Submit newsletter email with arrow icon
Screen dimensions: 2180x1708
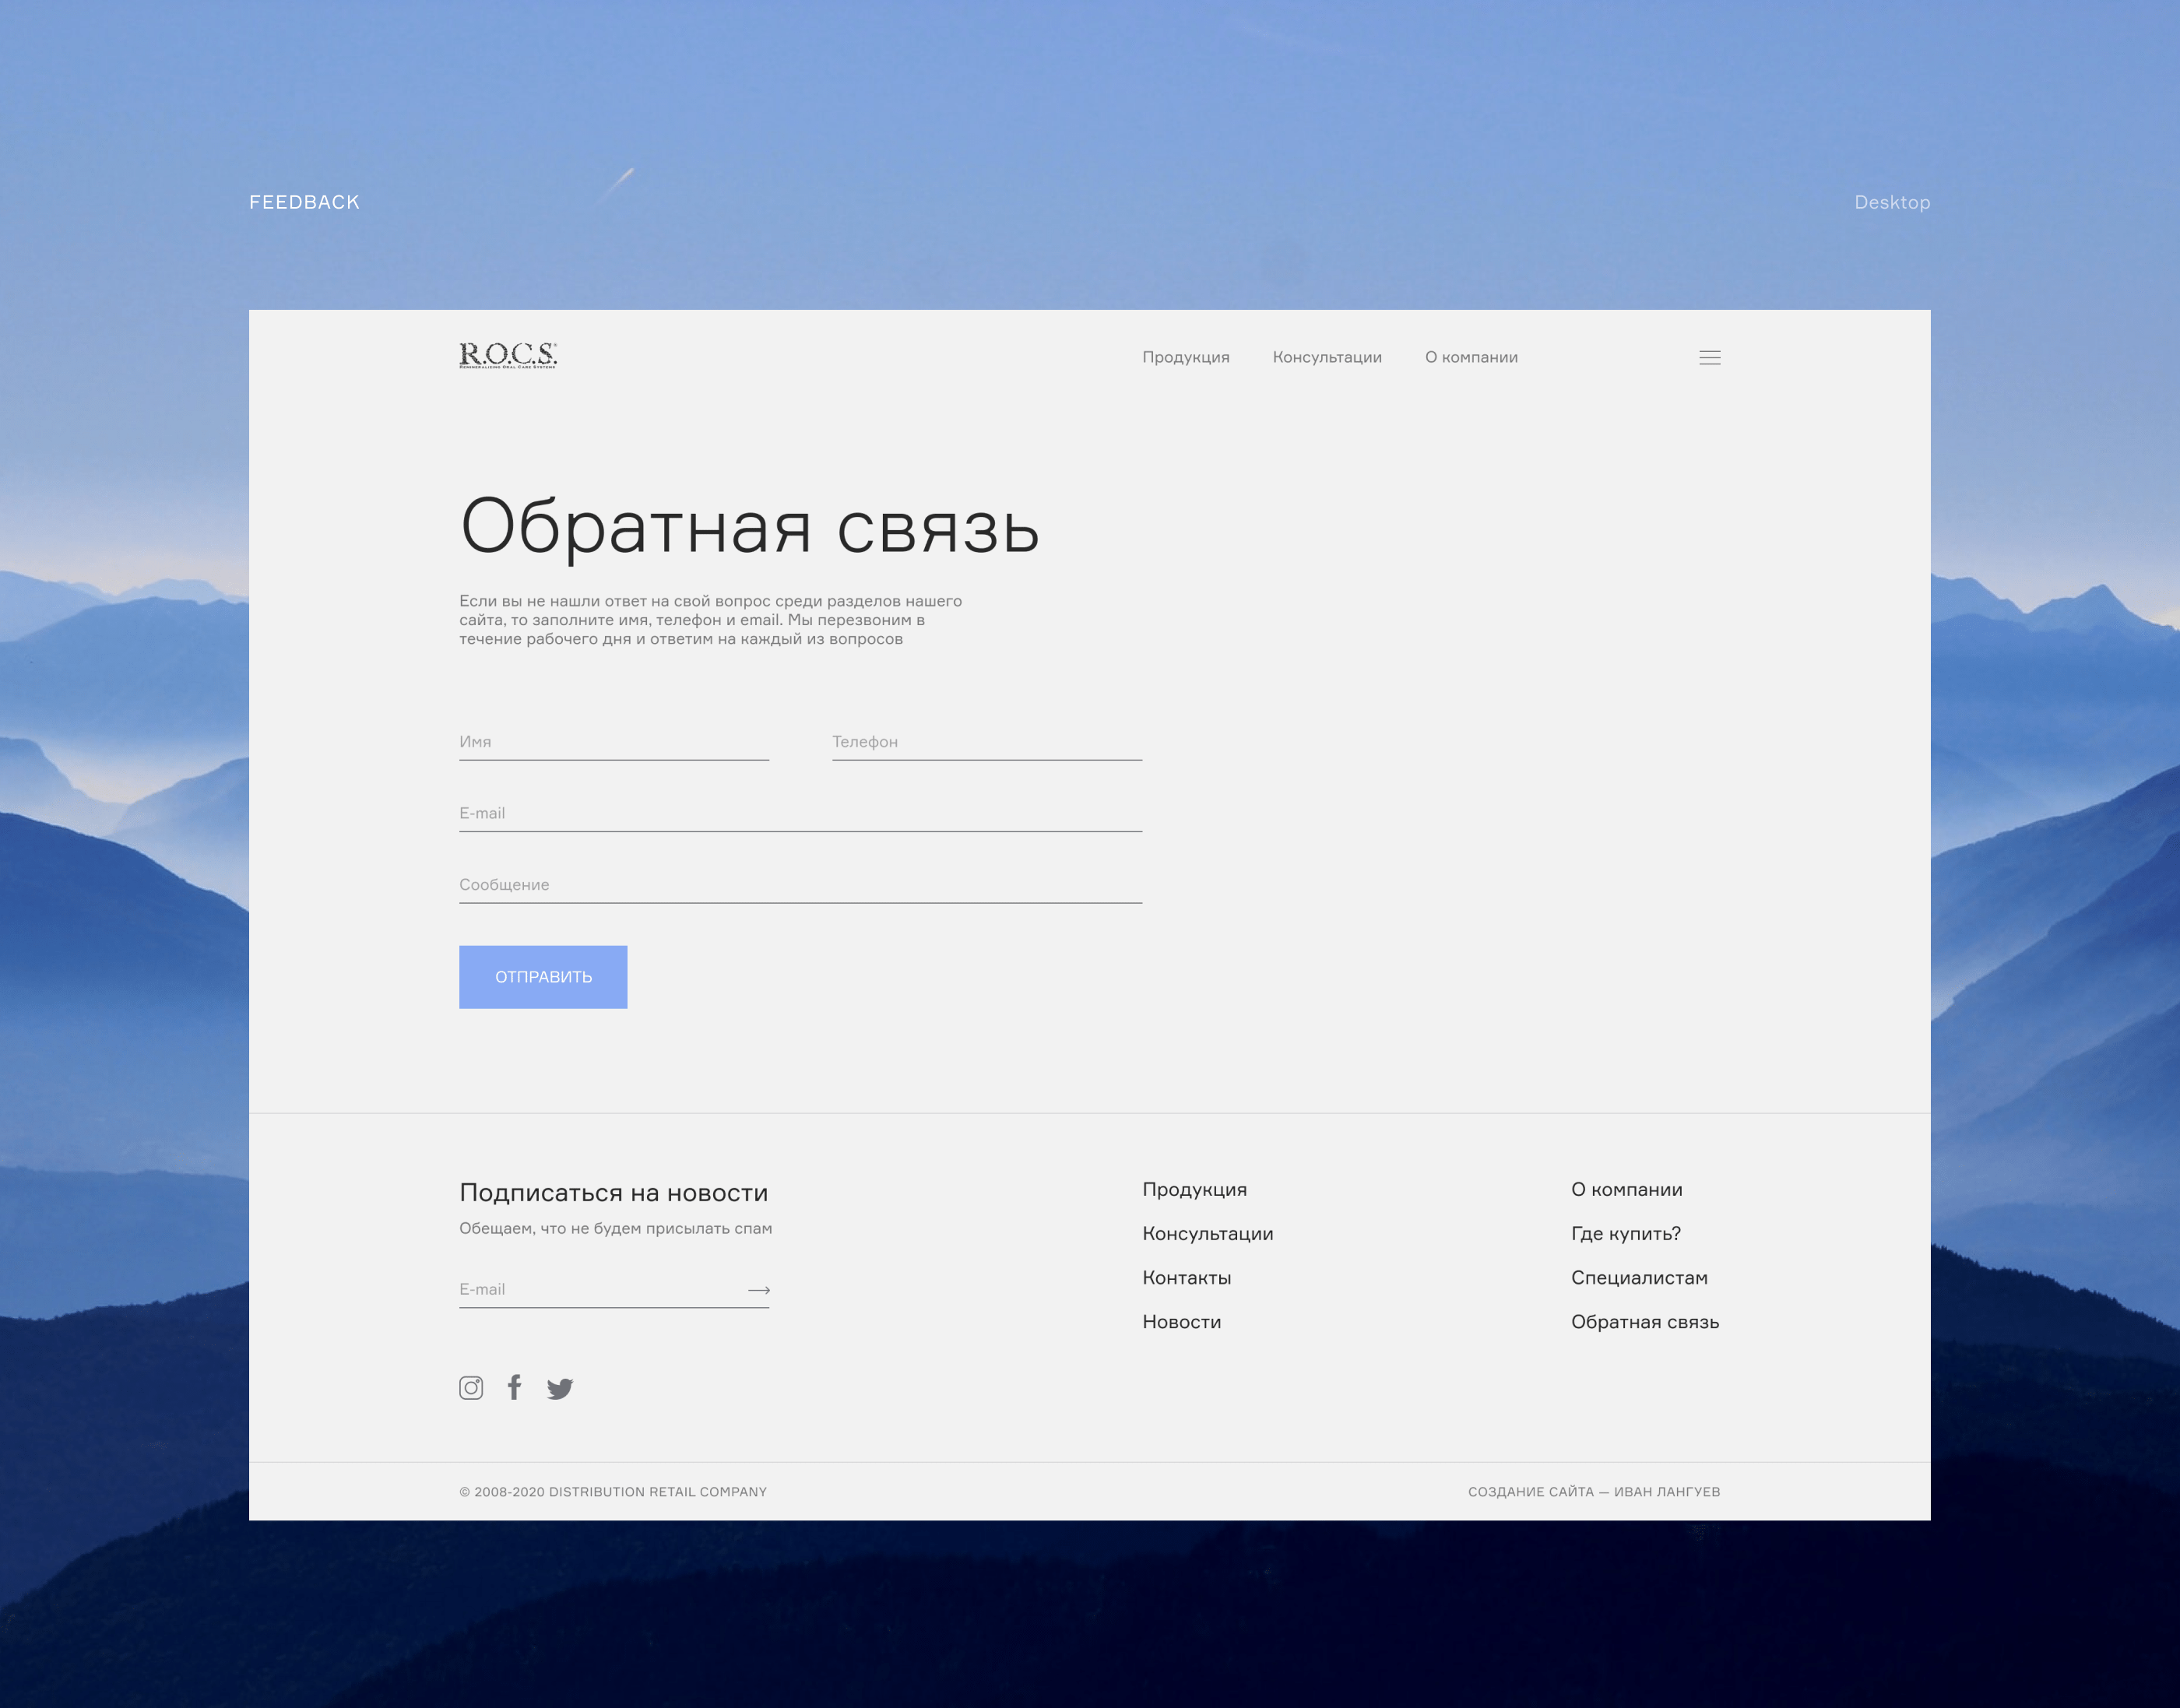[x=759, y=1290]
